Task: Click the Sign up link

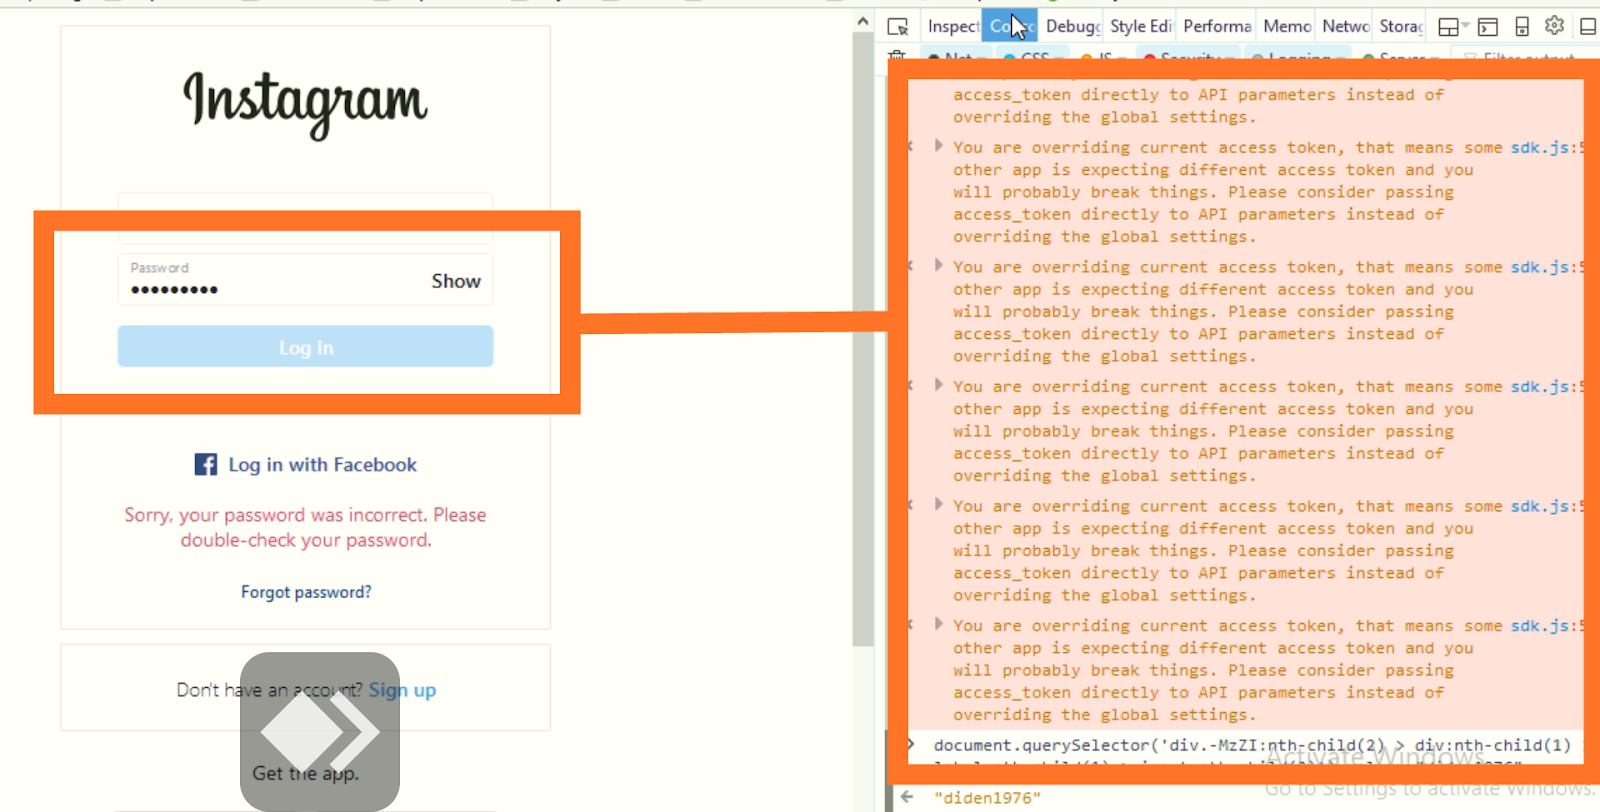Action: click(x=402, y=690)
